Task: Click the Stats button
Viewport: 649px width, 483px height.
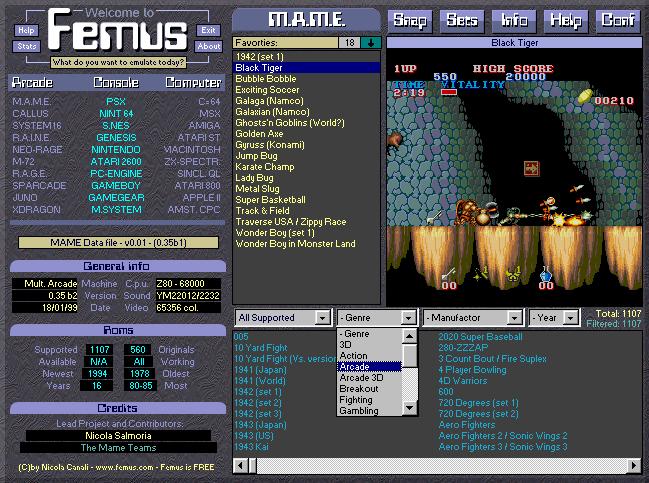Action: pos(27,46)
